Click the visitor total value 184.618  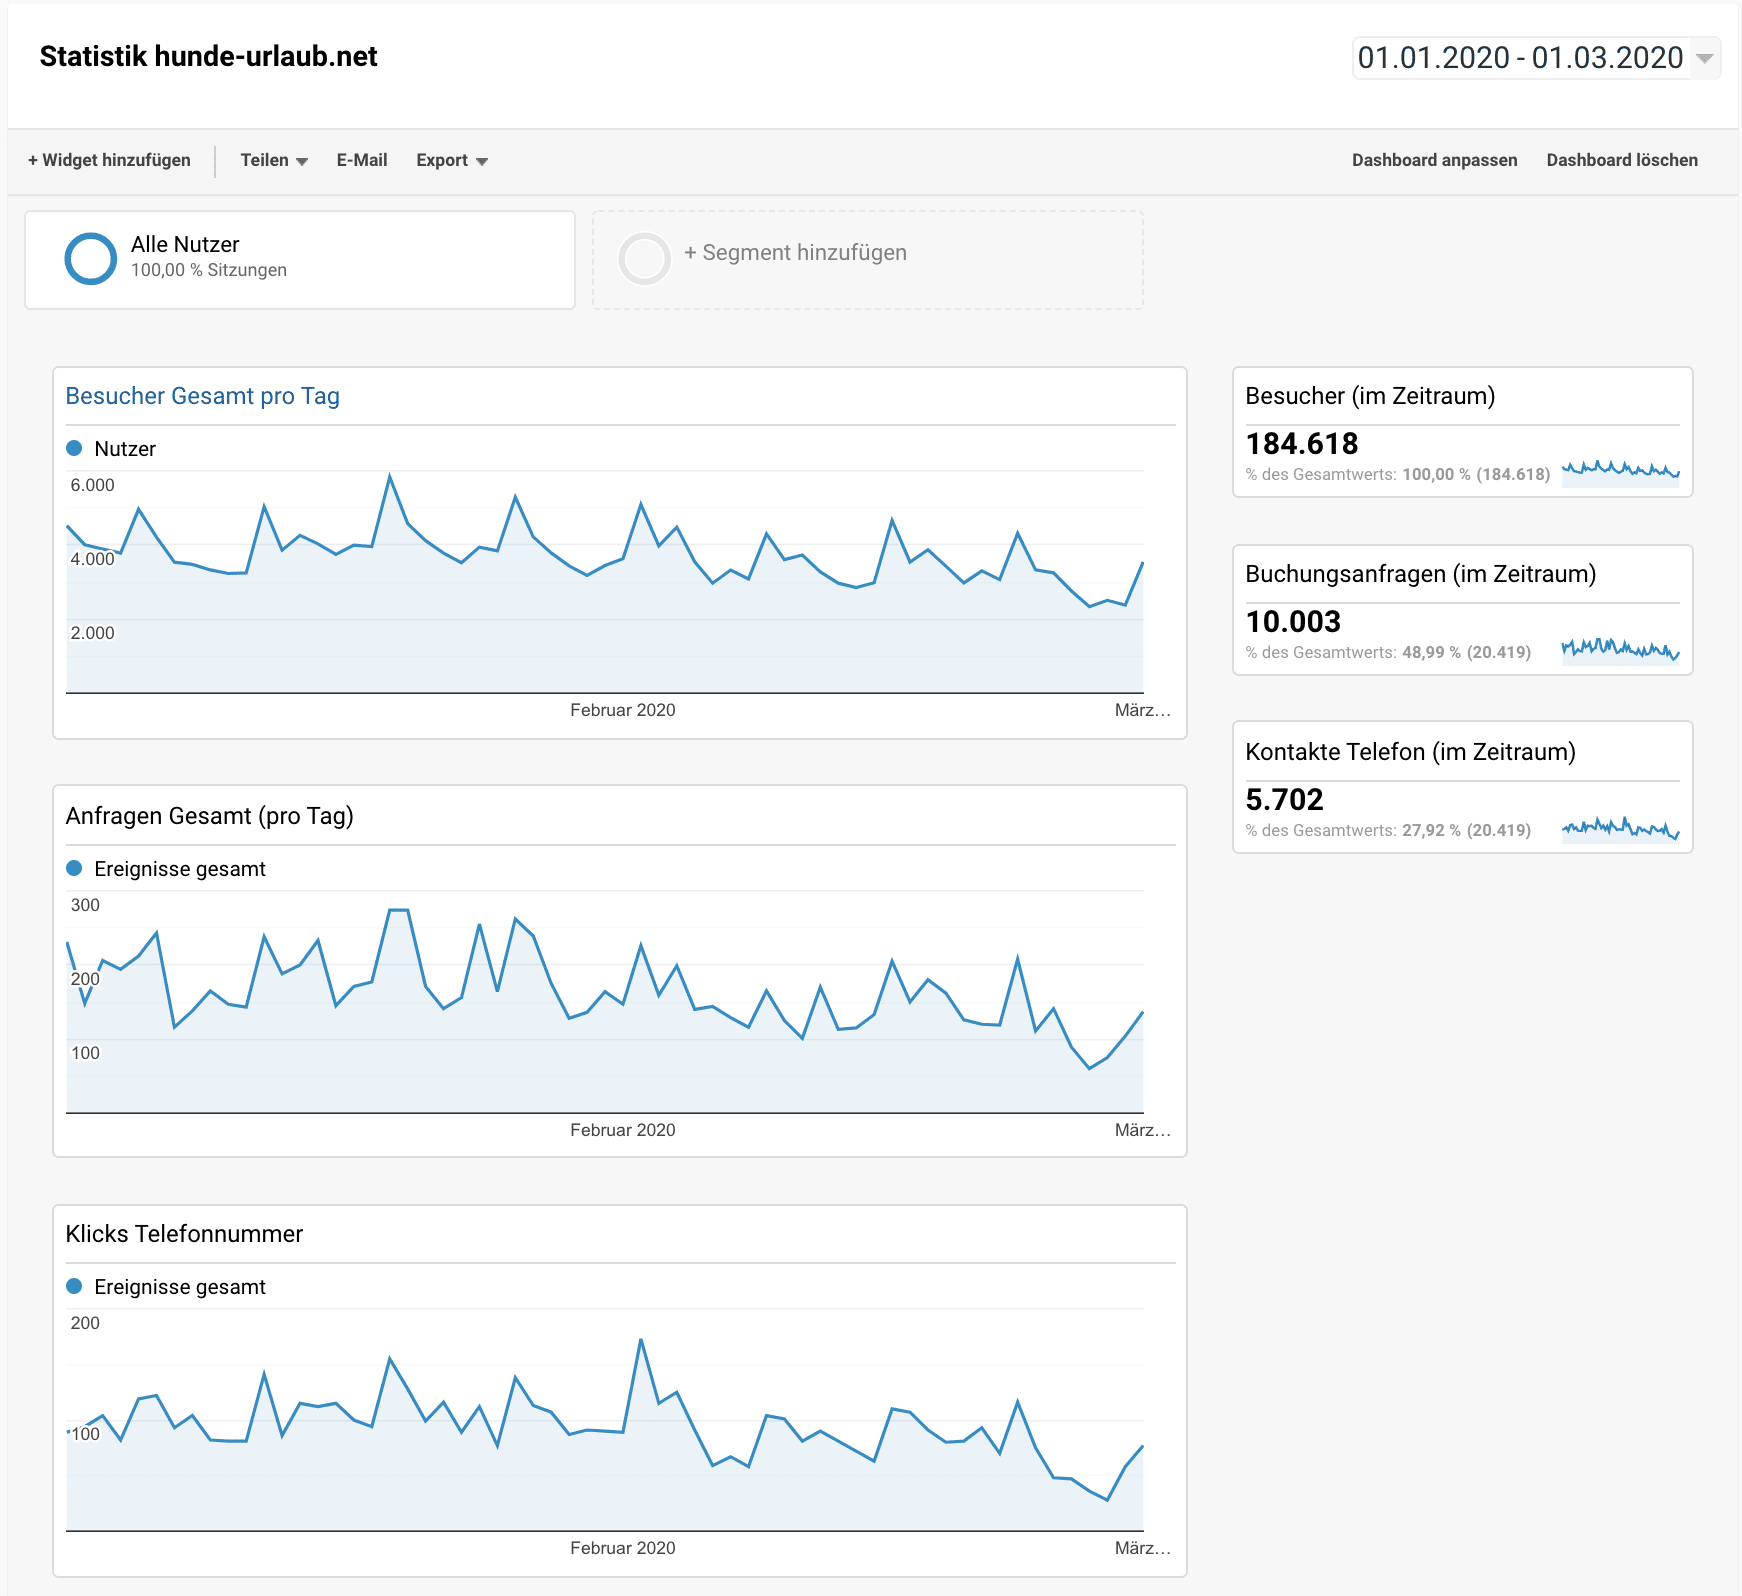point(1301,443)
